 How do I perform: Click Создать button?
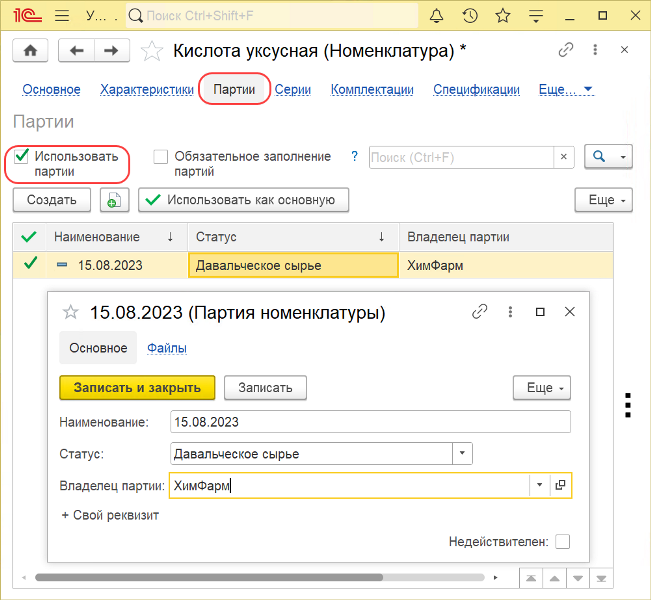tap(51, 200)
